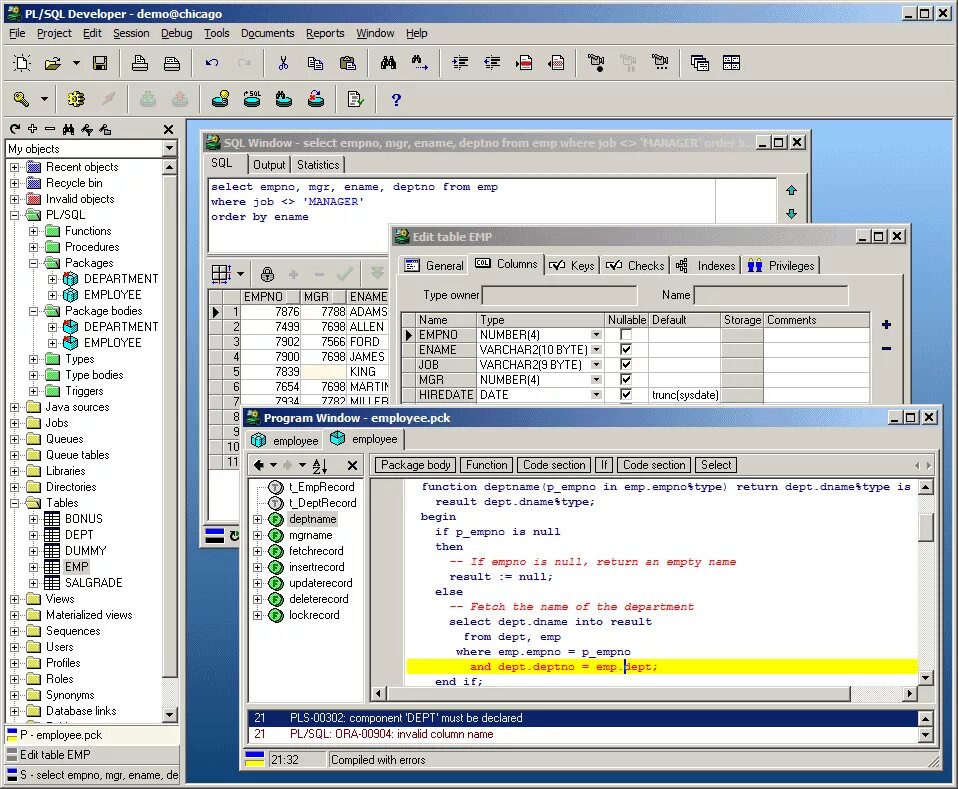Click the New file toolbar icon
This screenshot has width=958, height=789.
pyautogui.click(x=22, y=62)
